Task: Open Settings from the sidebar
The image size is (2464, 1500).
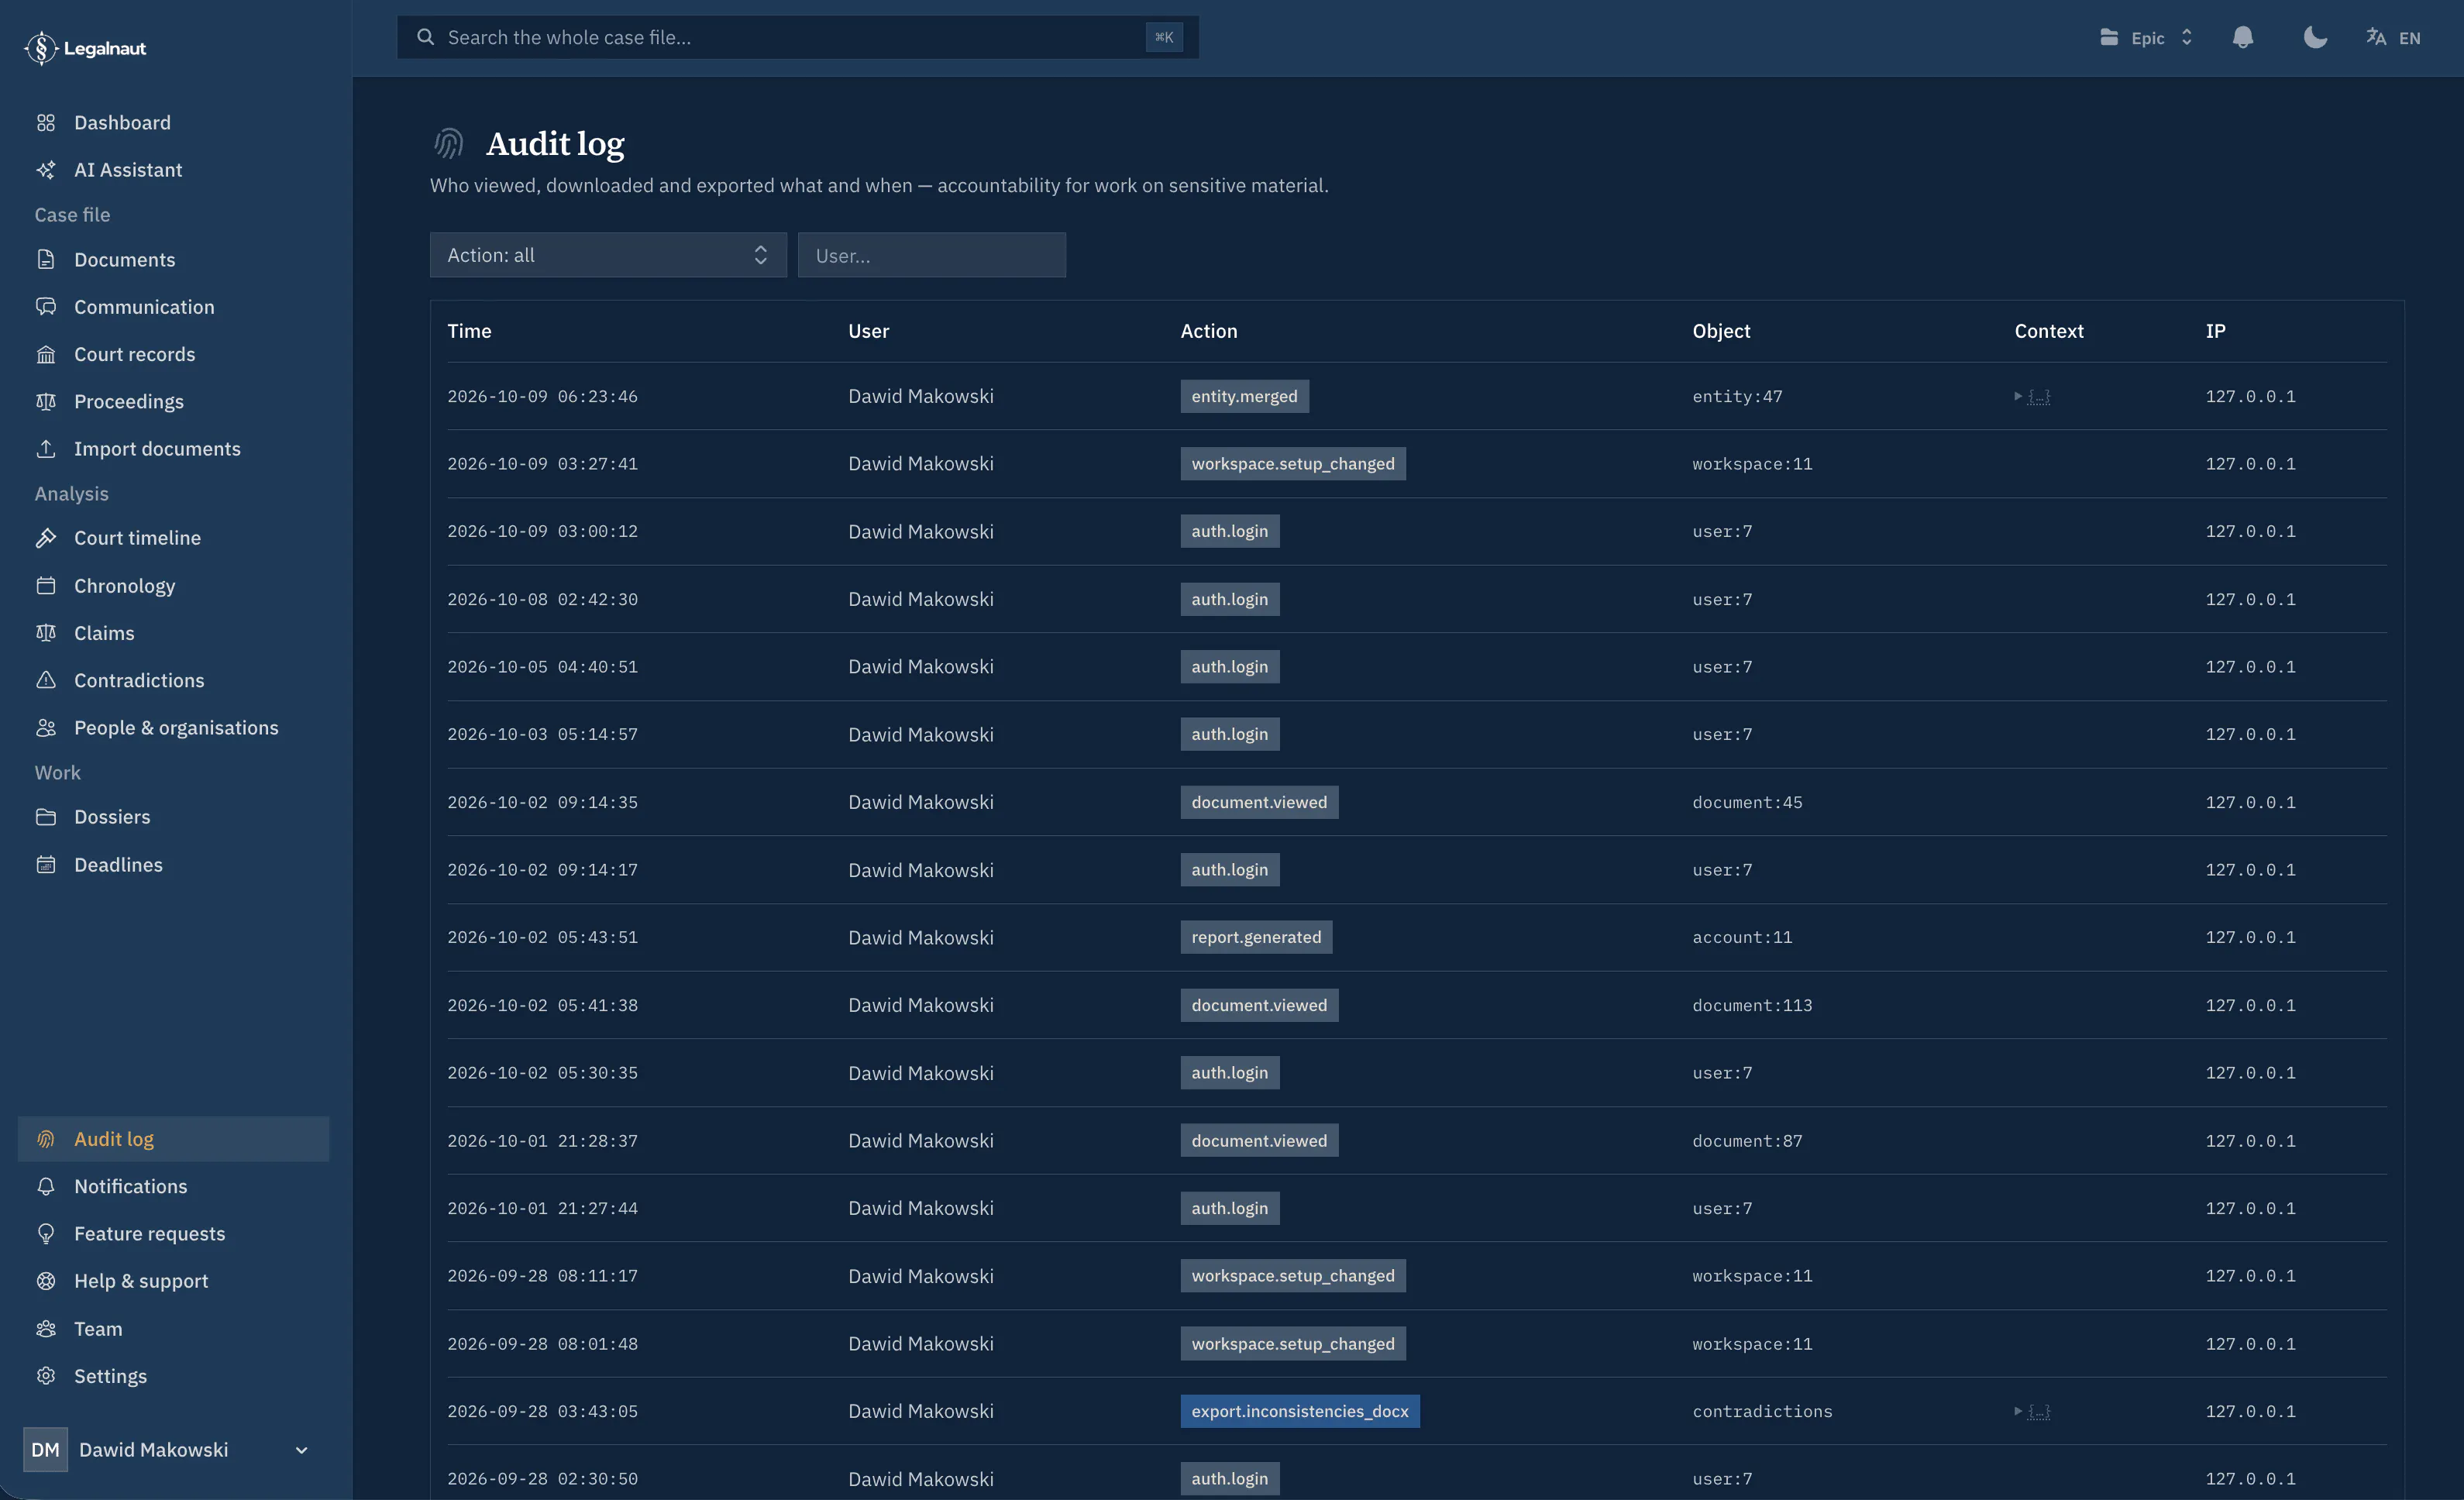Action: [x=173, y=1376]
